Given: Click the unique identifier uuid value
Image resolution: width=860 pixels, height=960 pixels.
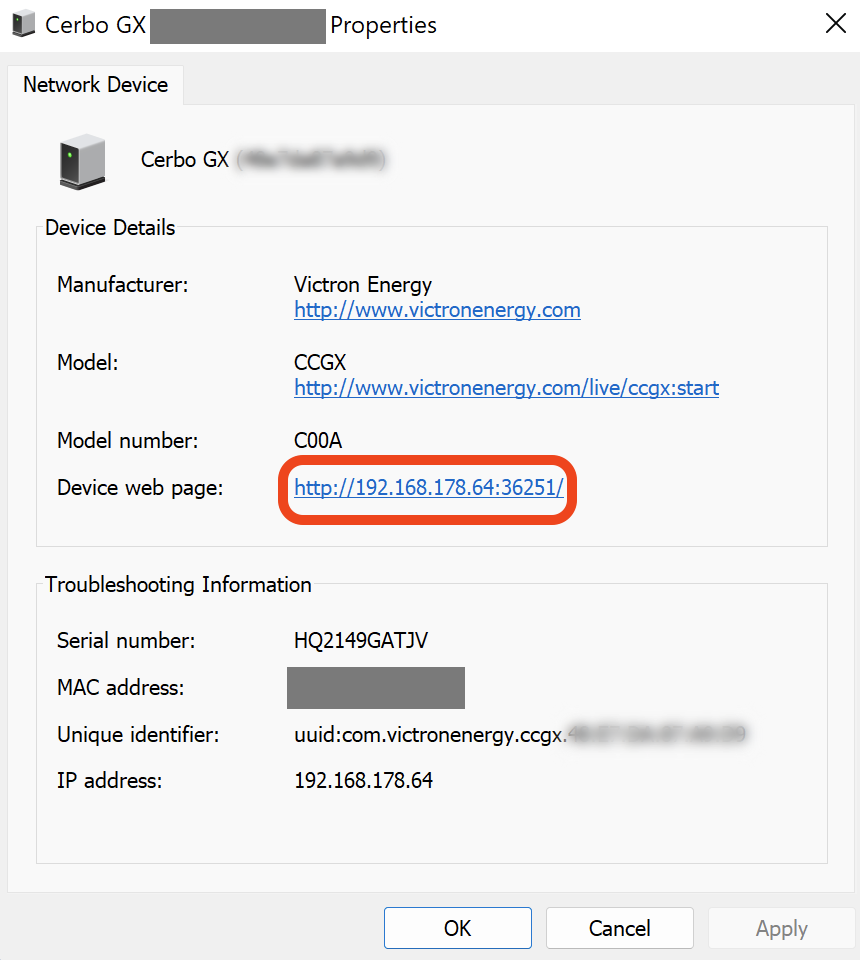Looking at the screenshot, I should pyautogui.click(x=430, y=735).
